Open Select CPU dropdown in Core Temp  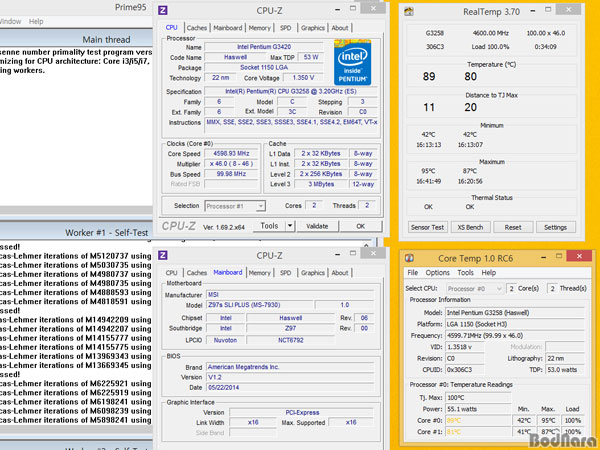point(474,289)
